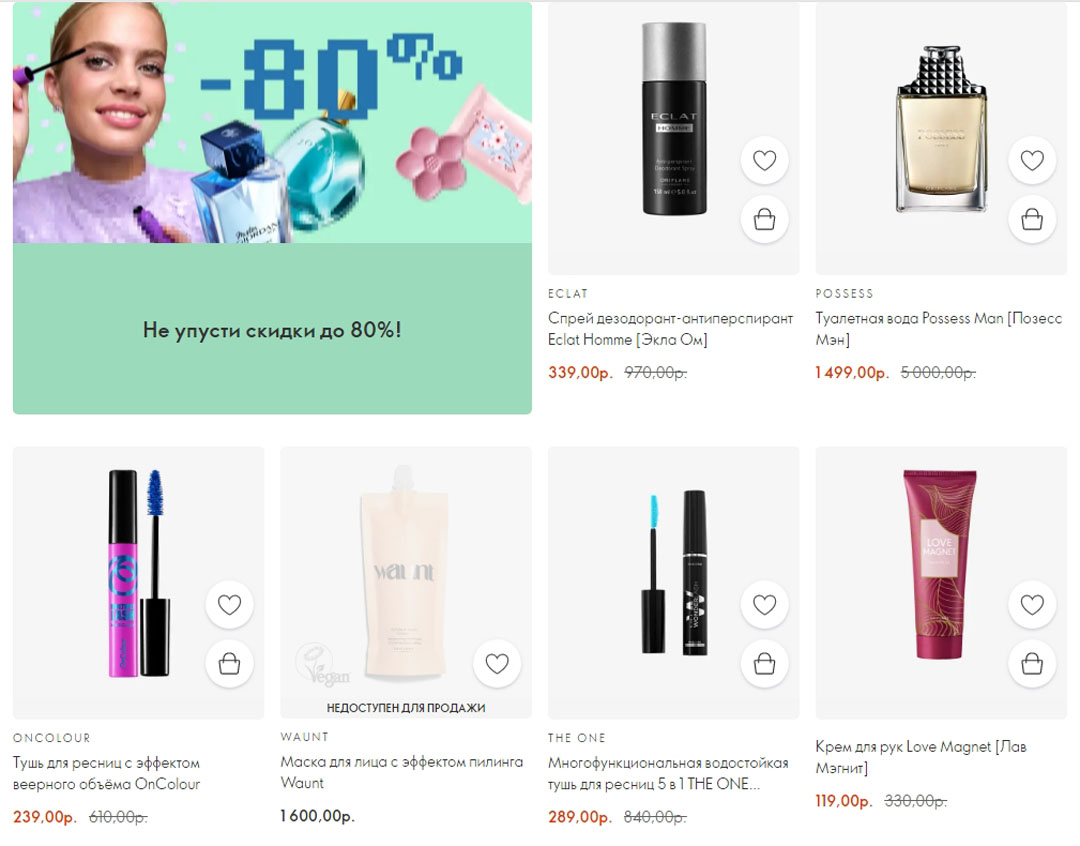Click 'Не упусти скидки до 80%!' text
1080x846 pixels.
click(x=272, y=330)
